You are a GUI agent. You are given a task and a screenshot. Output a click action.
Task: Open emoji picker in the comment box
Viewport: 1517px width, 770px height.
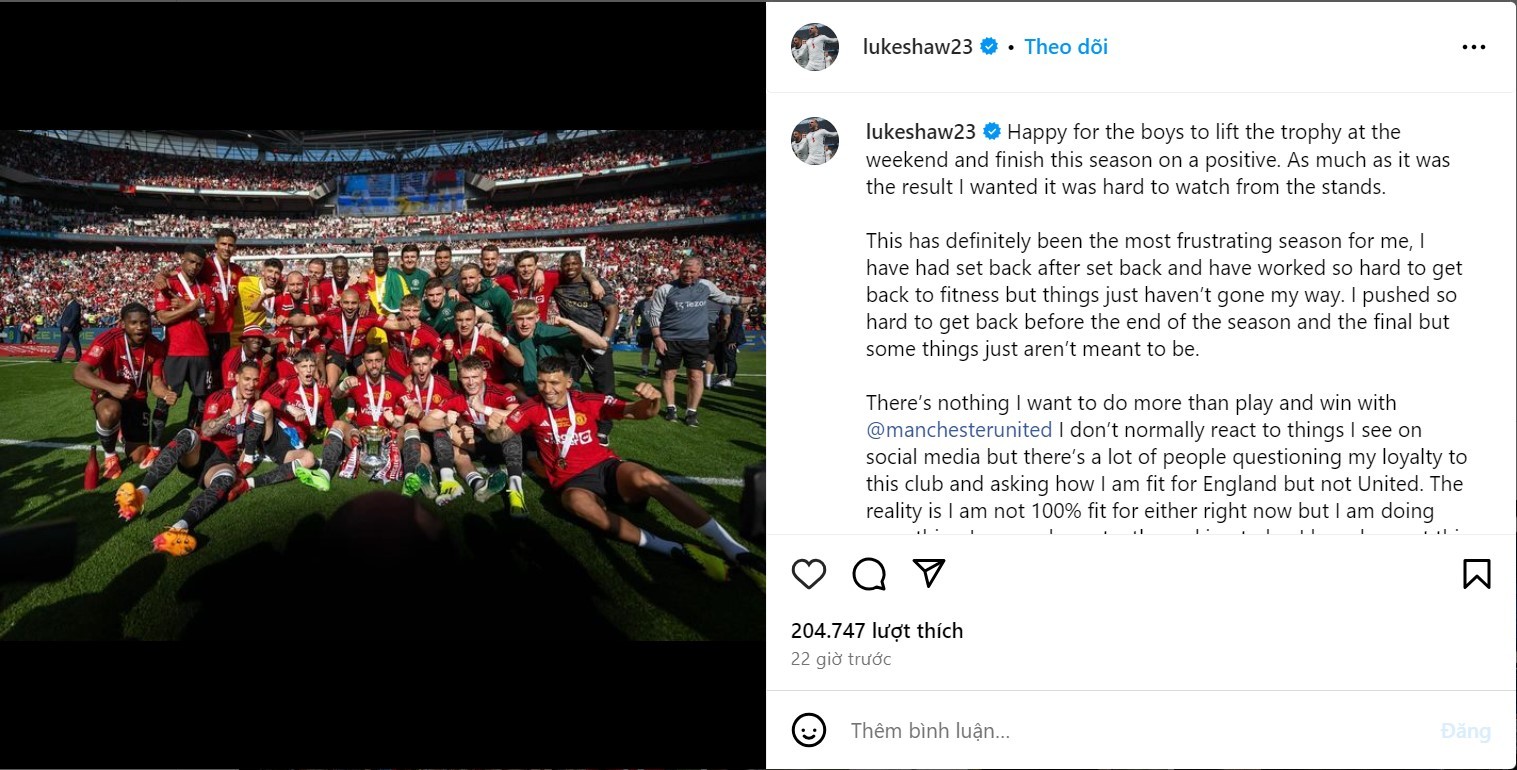pos(809,730)
